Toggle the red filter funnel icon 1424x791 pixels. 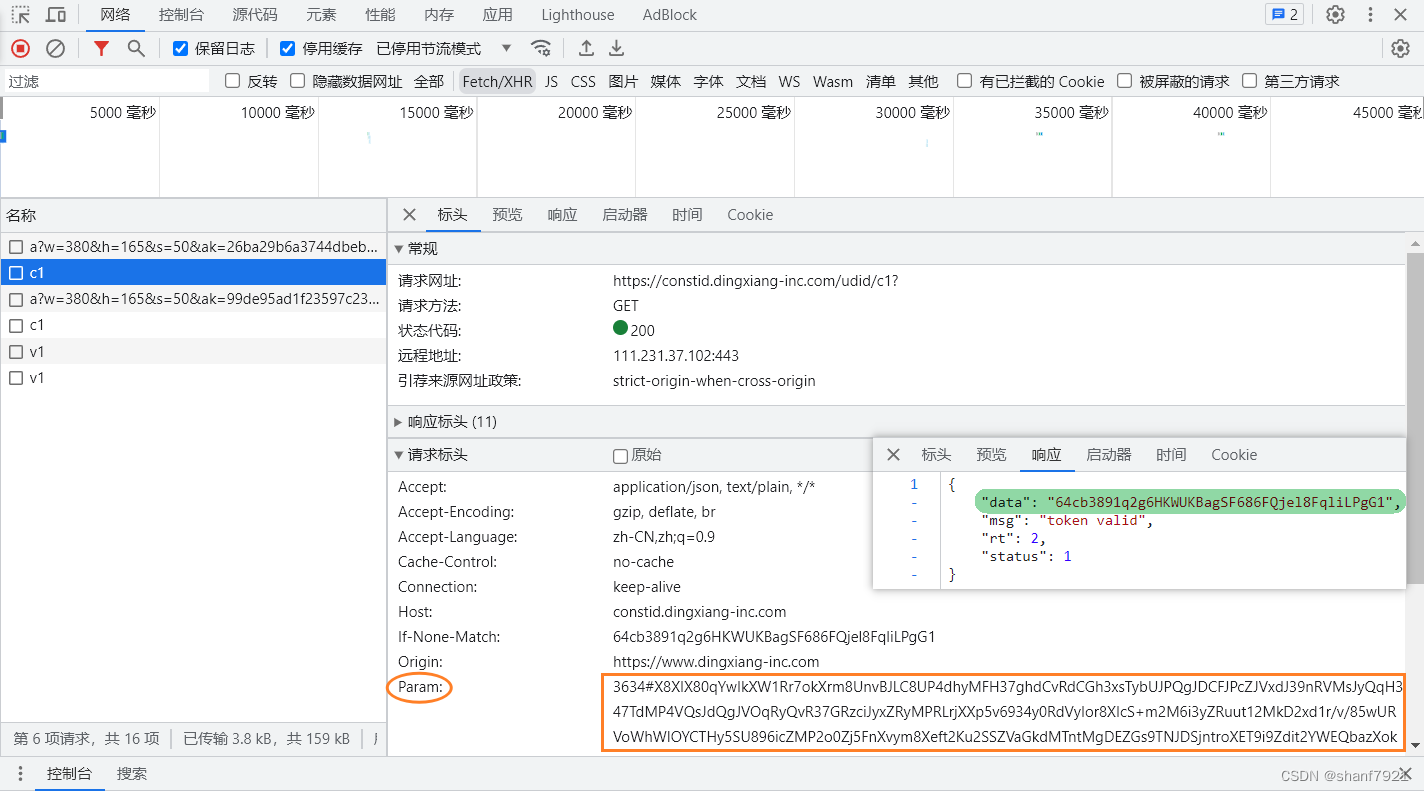click(101, 48)
